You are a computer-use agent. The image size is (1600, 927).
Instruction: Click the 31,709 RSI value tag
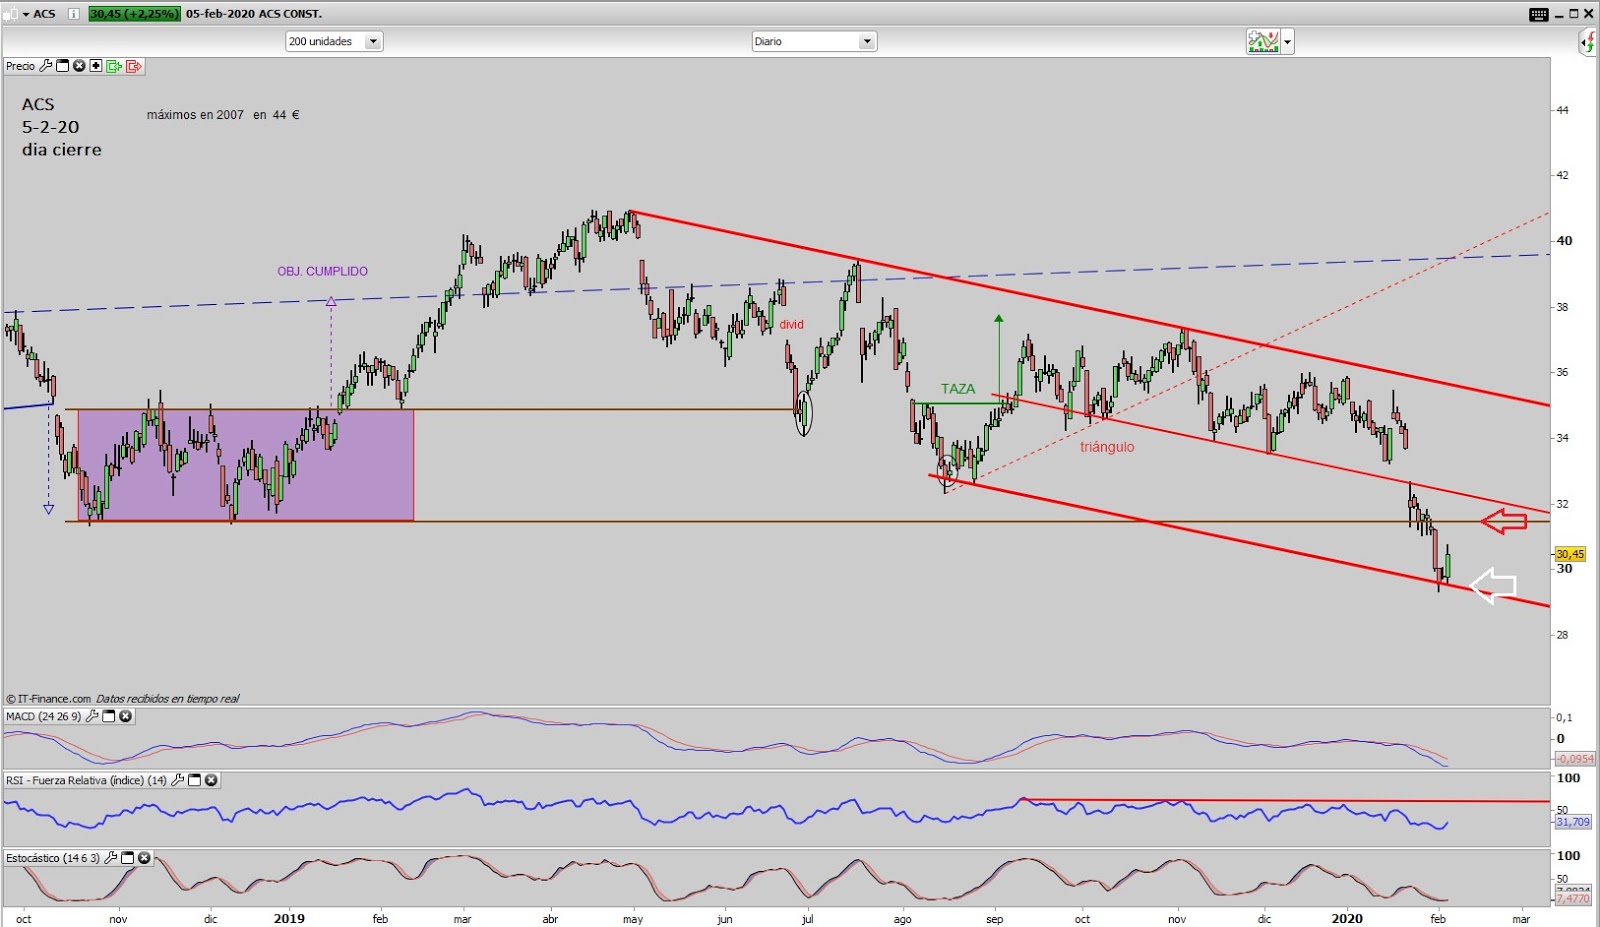tap(1573, 822)
